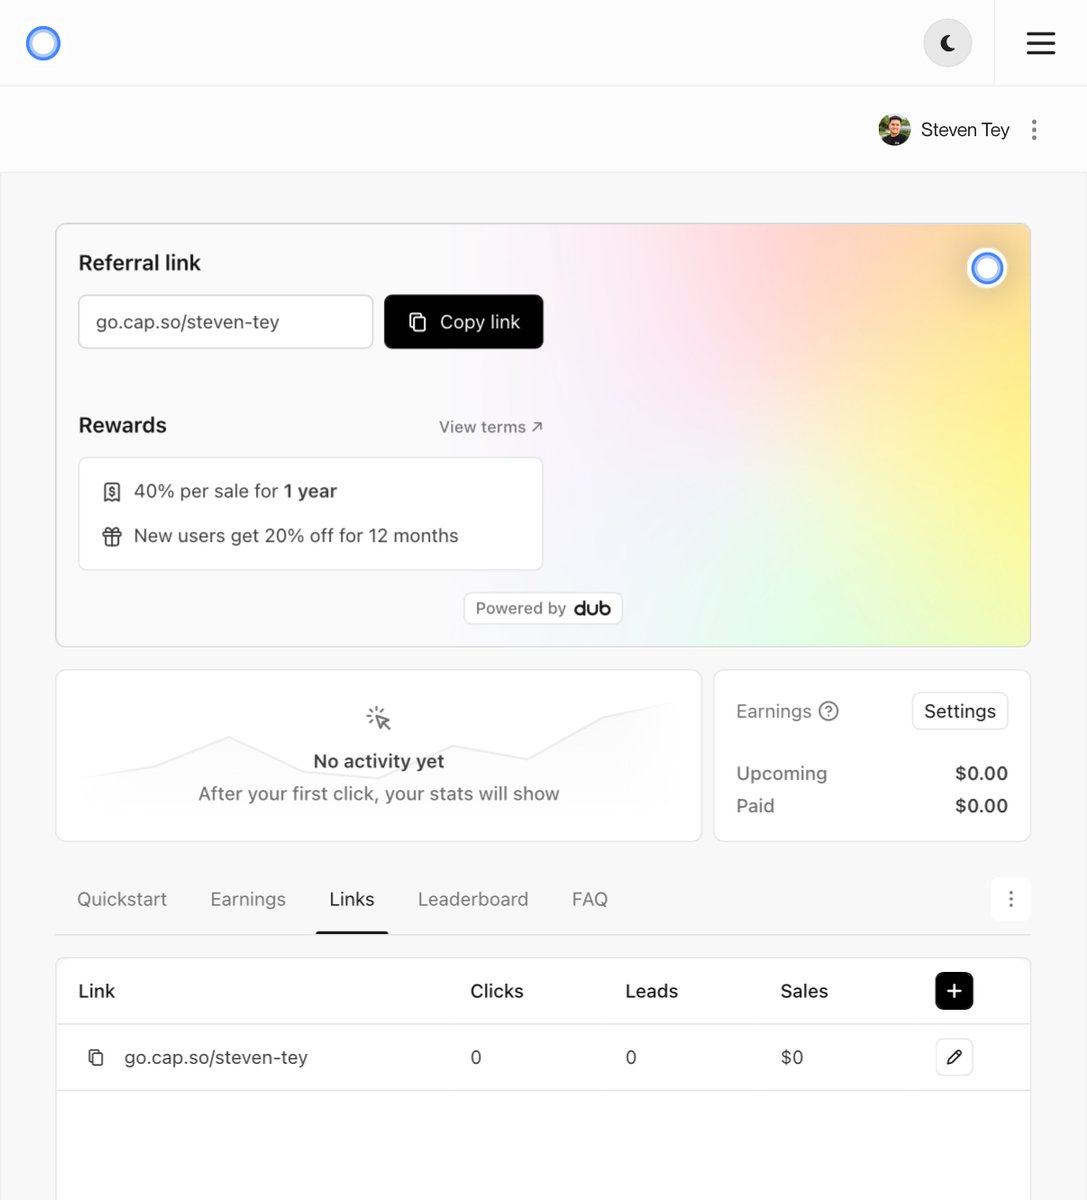Click the referral link input field
This screenshot has height=1200, width=1087.
(x=226, y=322)
